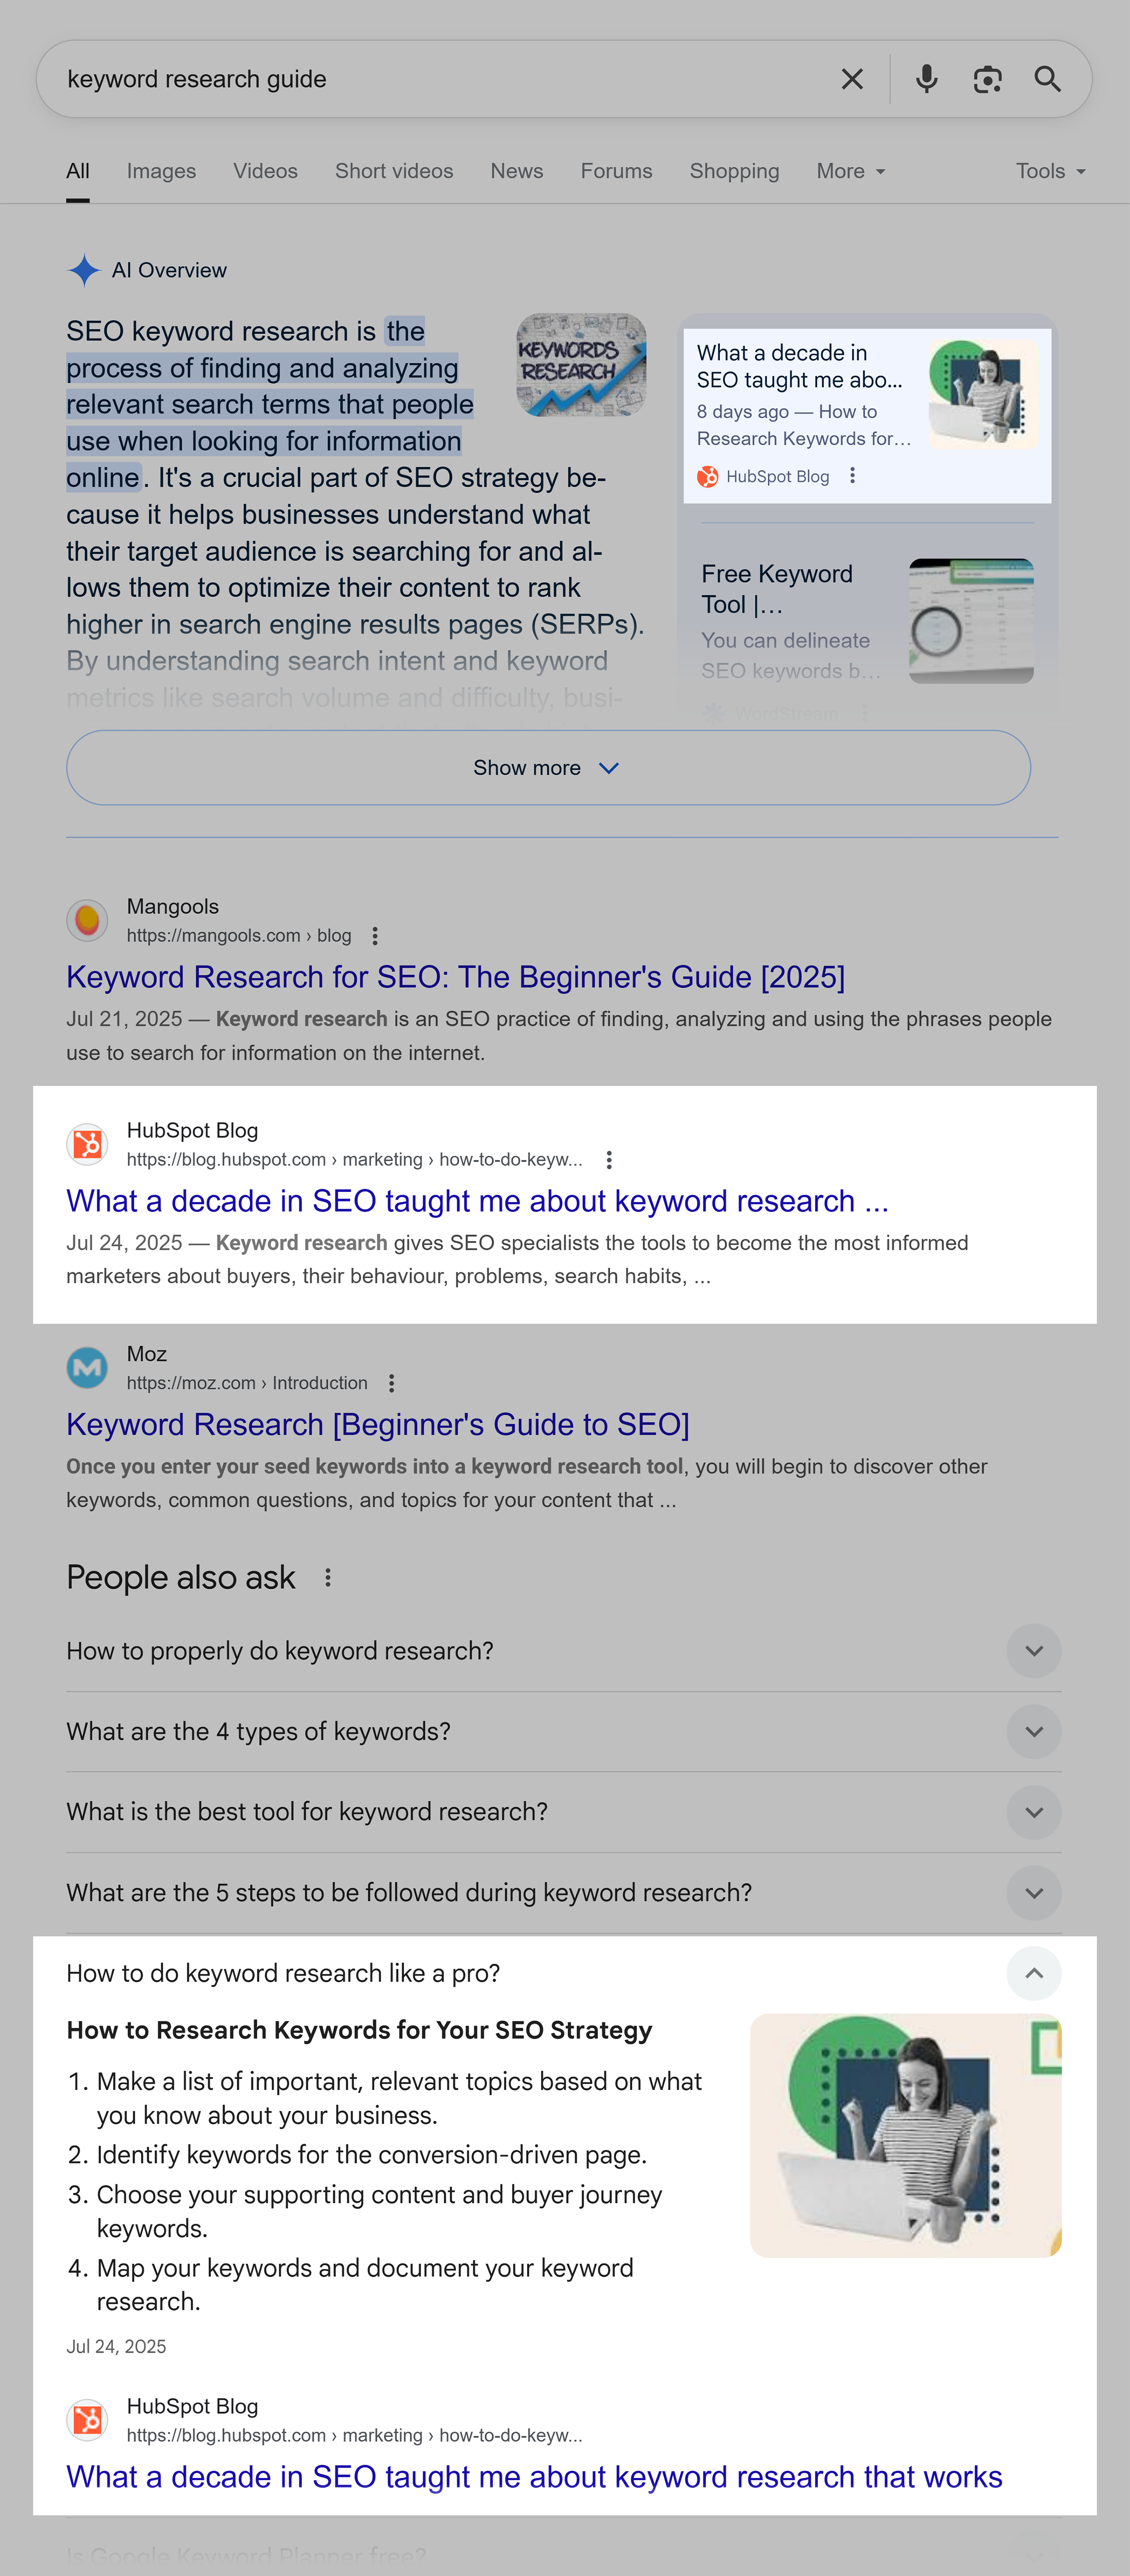Select the Mangools favicon
The width and height of the screenshot is (1130, 2576).
point(87,920)
